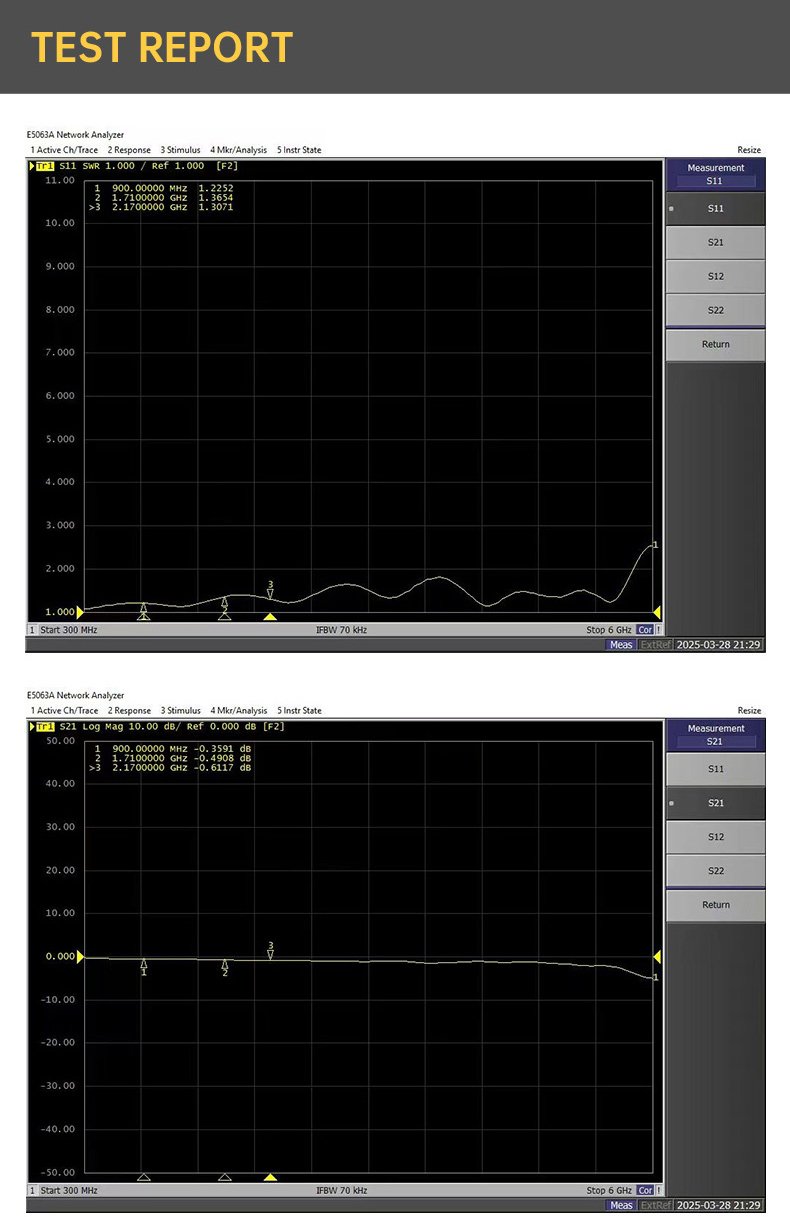Select the S22 softkey in the Log Mag window
Image resolution: width=790 pixels, height=1217 pixels.
point(715,871)
